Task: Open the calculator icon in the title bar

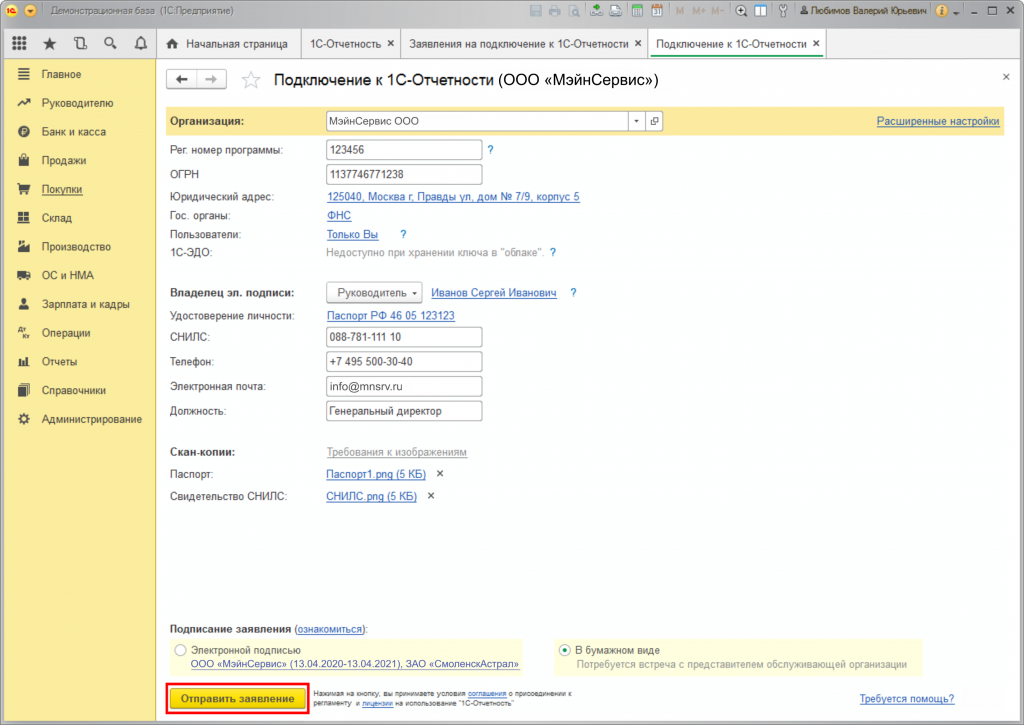Action: click(x=637, y=10)
